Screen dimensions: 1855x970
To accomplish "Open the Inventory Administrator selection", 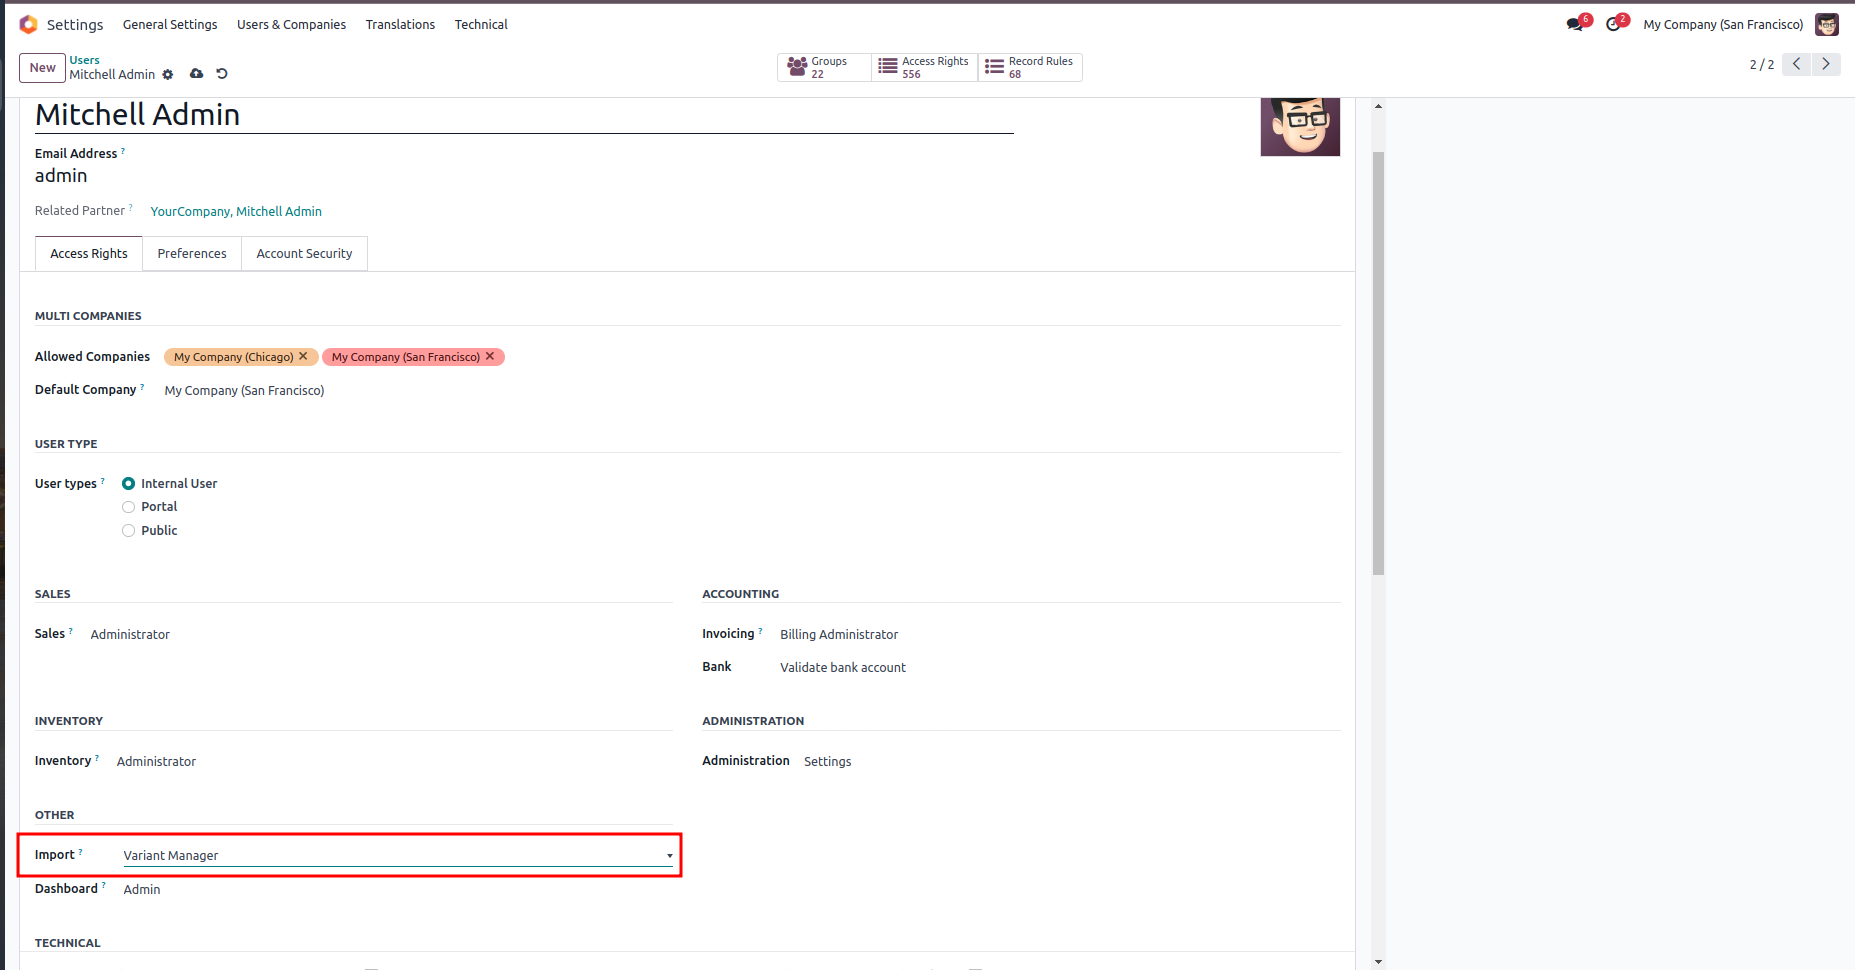I will pos(156,761).
